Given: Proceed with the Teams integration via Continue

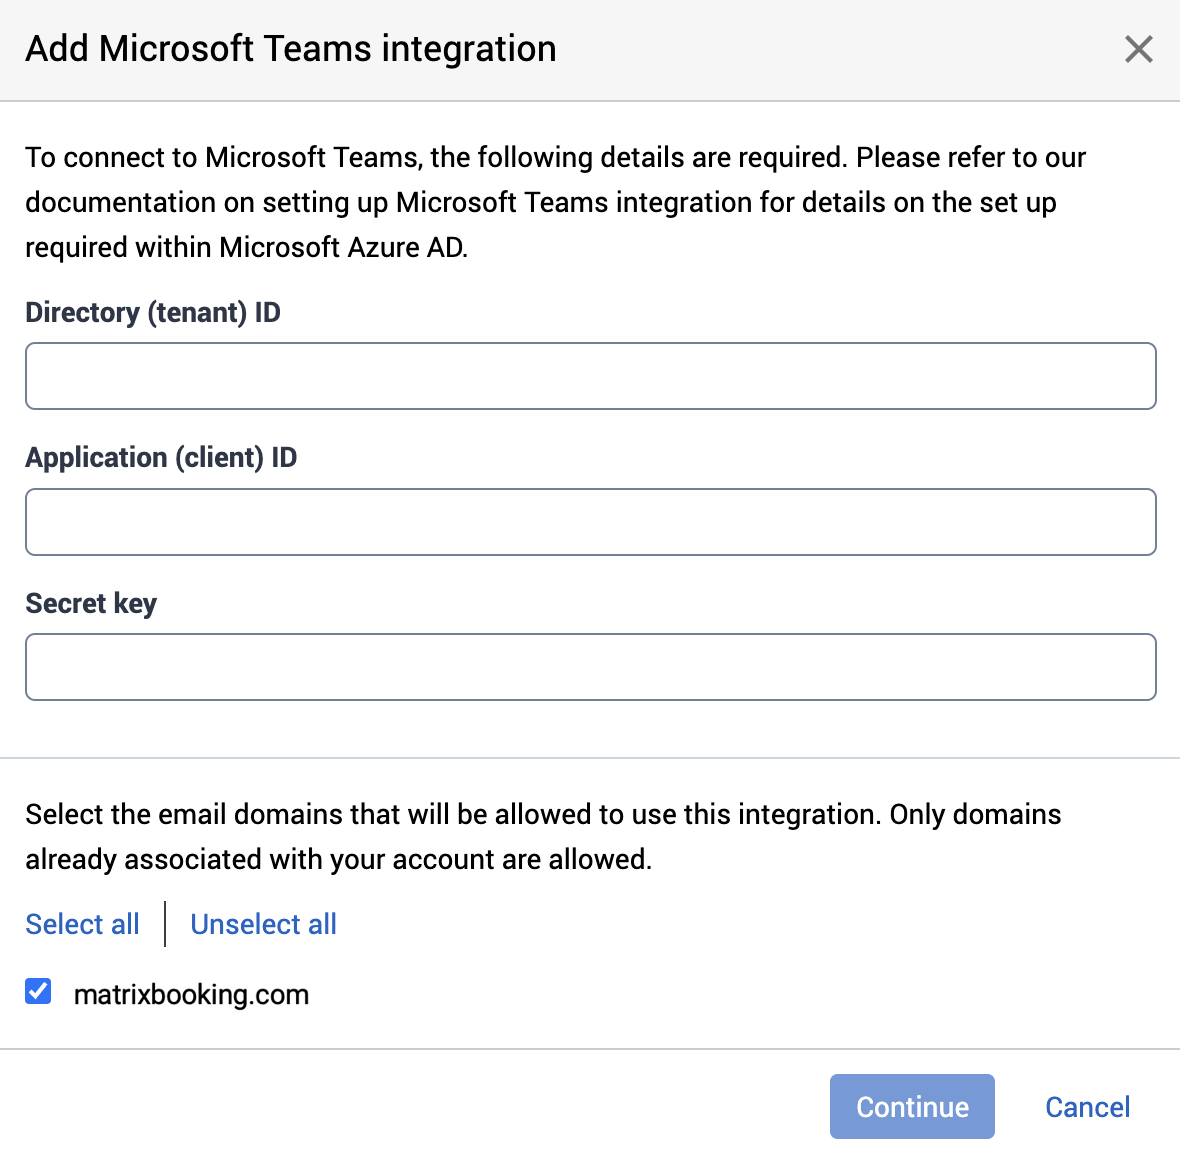Looking at the screenshot, I should 911,1106.
